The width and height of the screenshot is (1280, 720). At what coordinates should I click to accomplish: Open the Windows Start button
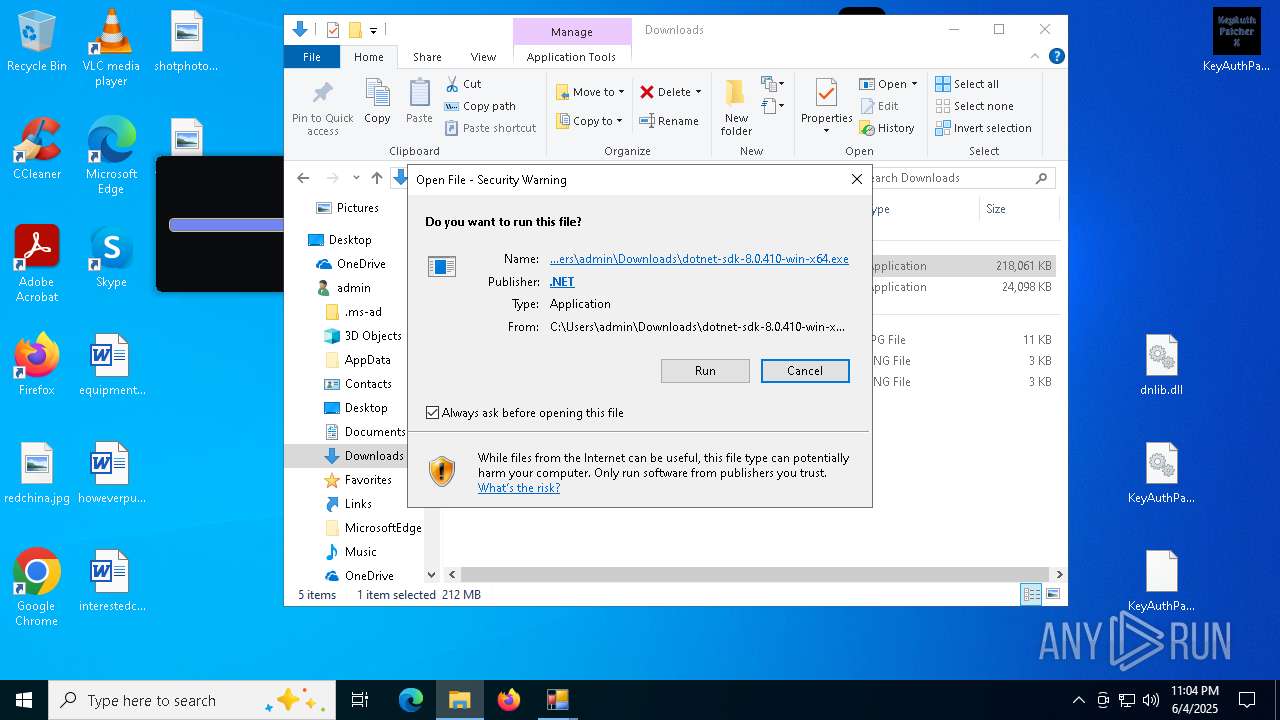[24, 700]
